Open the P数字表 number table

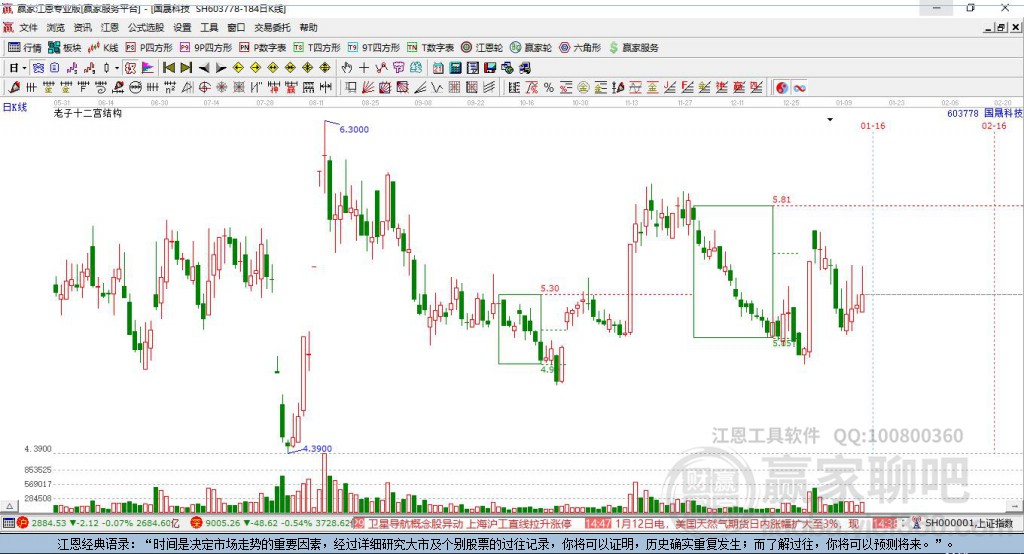[263, 48]
